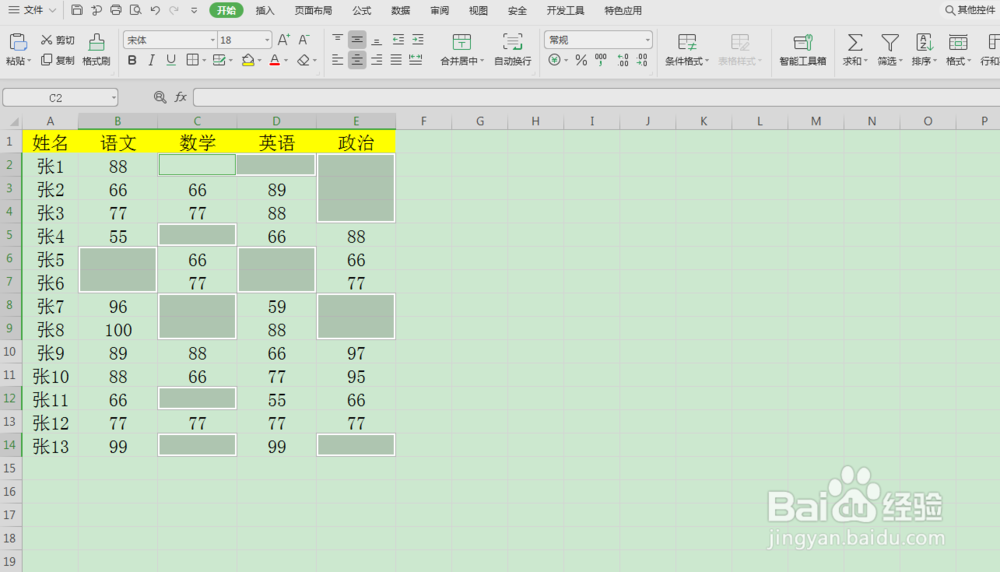Click the Print icon in quick access bar

115,10
